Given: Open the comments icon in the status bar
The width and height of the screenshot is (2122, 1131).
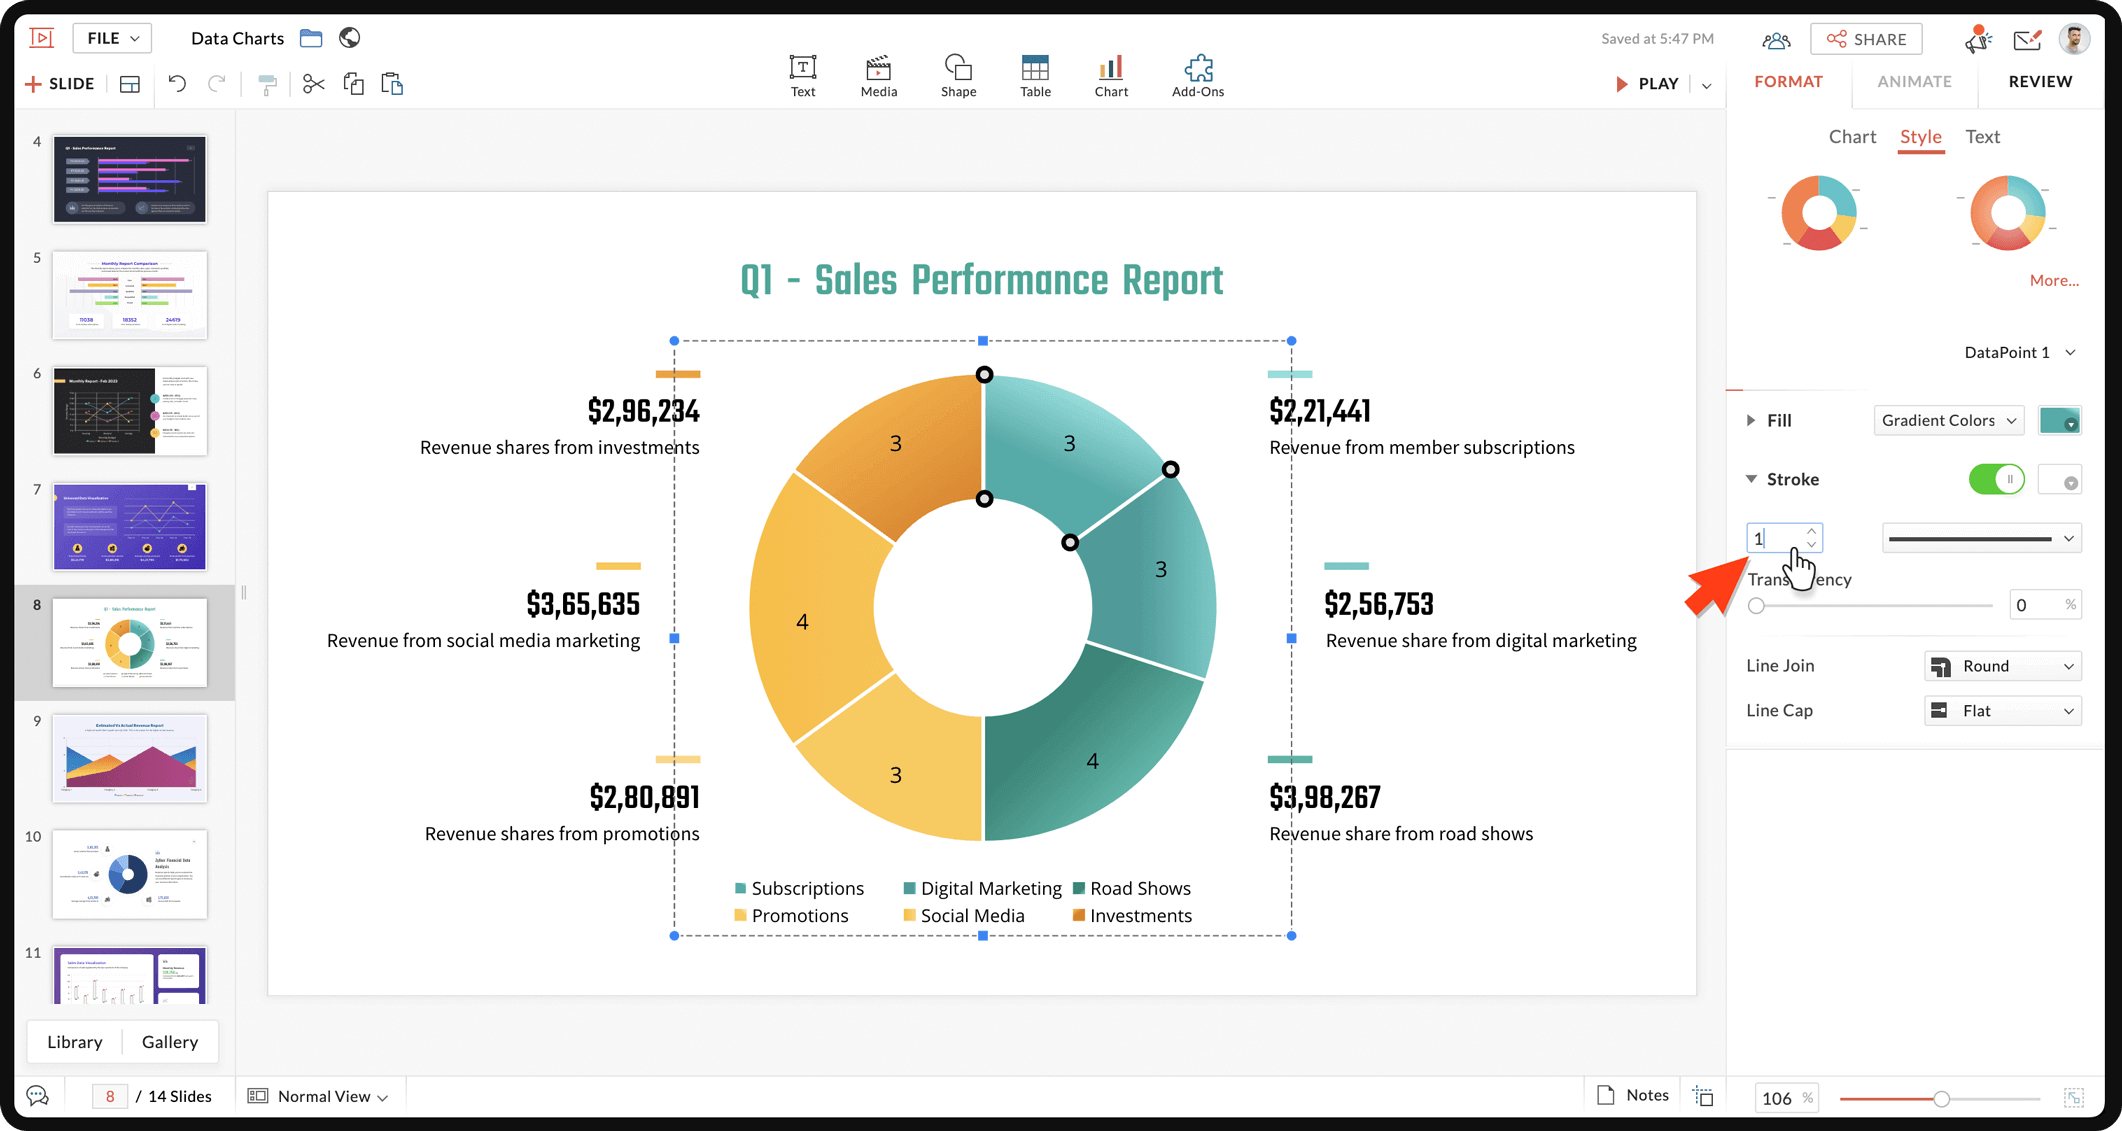Looking at the screenshot, I should (x=37, y=1096).
